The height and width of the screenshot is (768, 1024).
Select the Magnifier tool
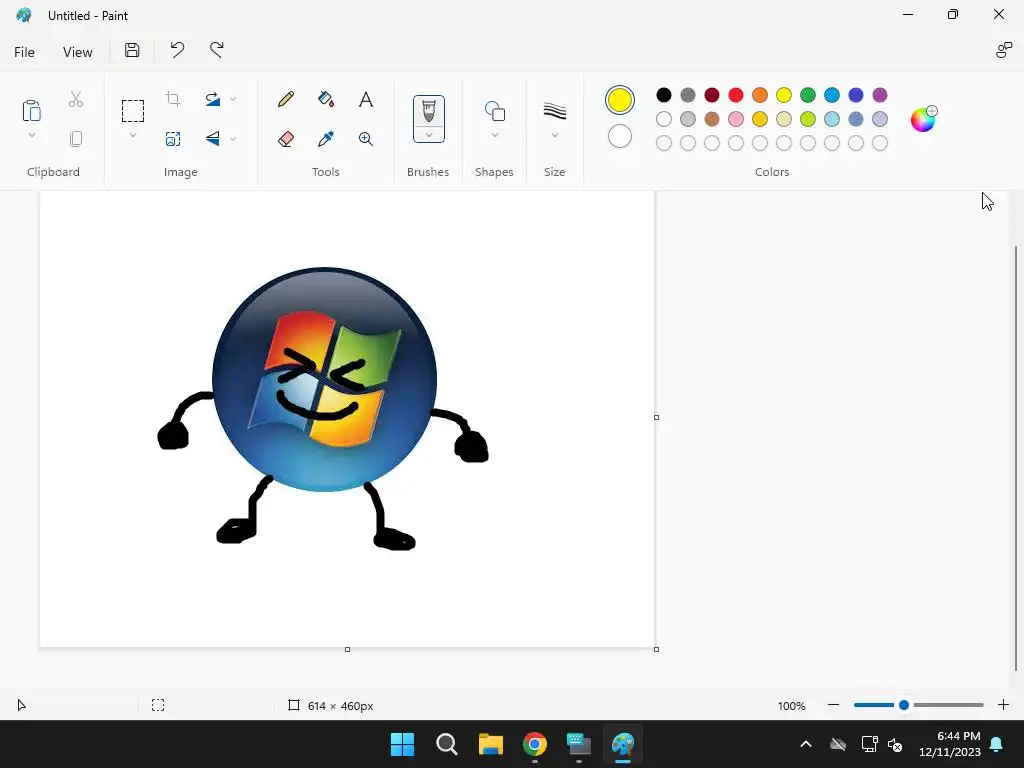coord(366,139)
